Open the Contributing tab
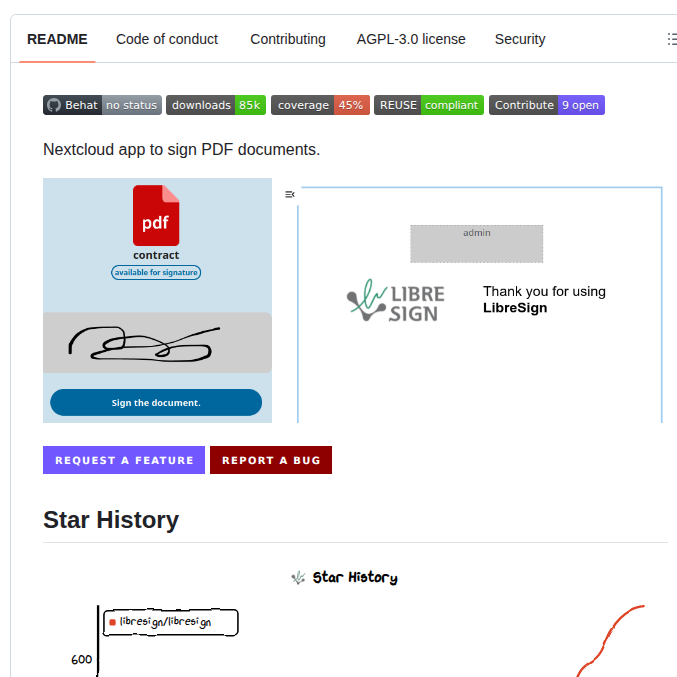Viewport: 677px width, 677px height. coord(288,39)
